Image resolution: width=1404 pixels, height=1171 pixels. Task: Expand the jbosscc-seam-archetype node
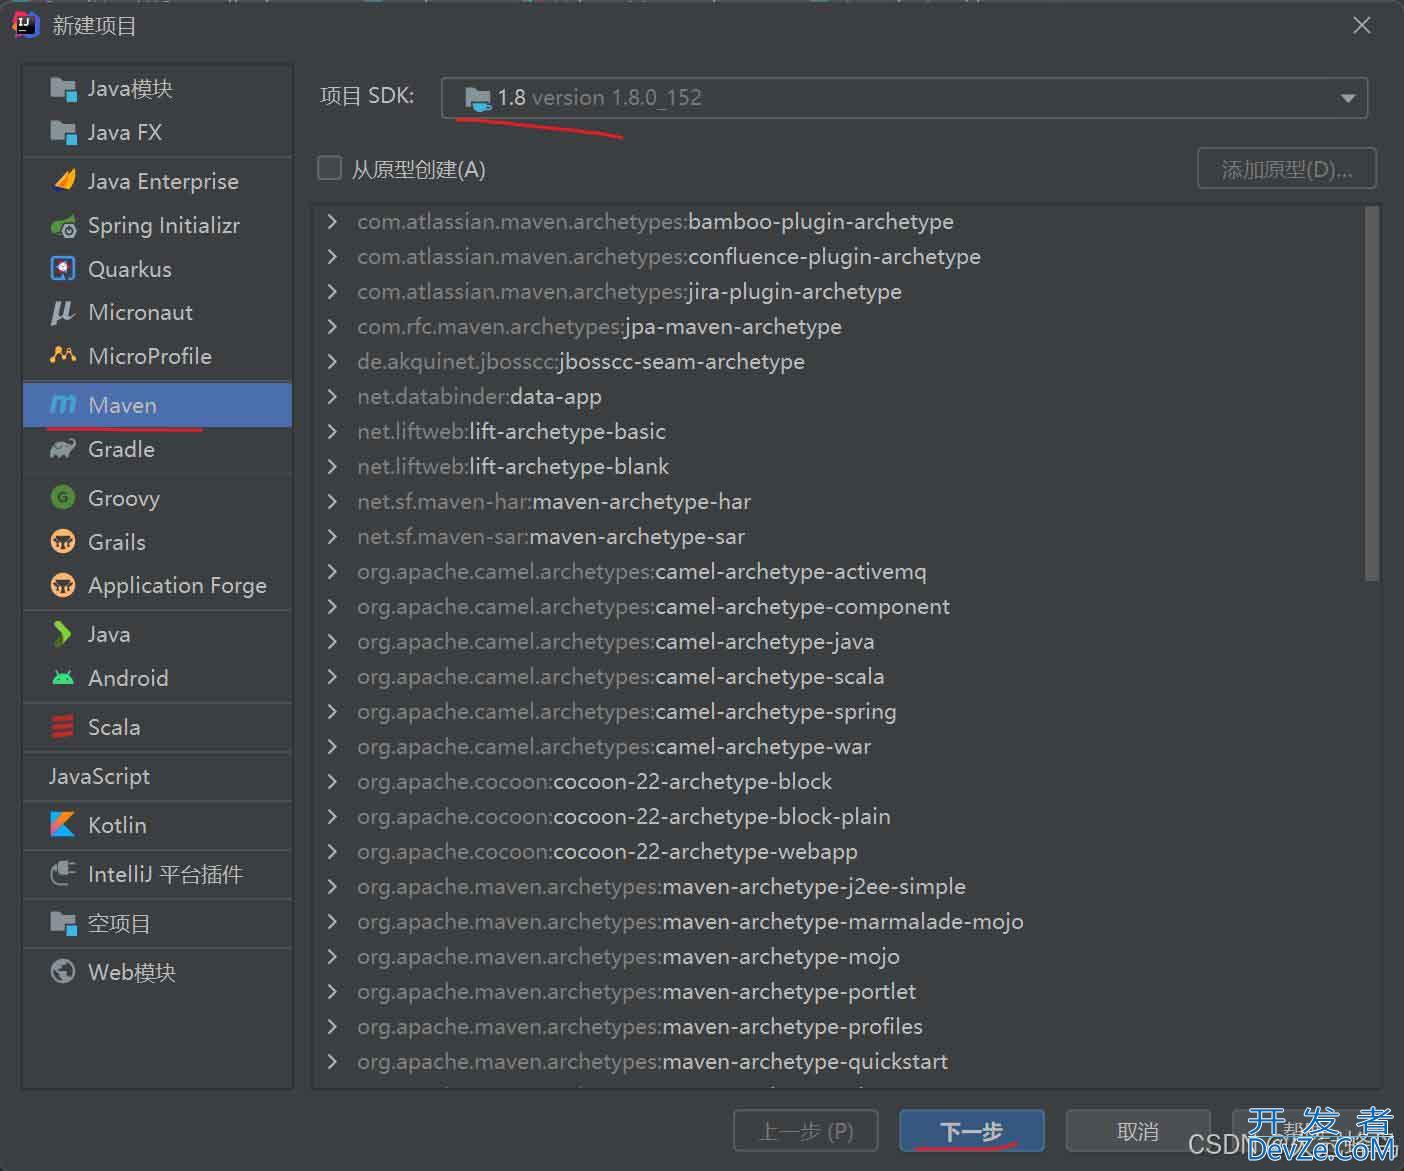(332, 361)
